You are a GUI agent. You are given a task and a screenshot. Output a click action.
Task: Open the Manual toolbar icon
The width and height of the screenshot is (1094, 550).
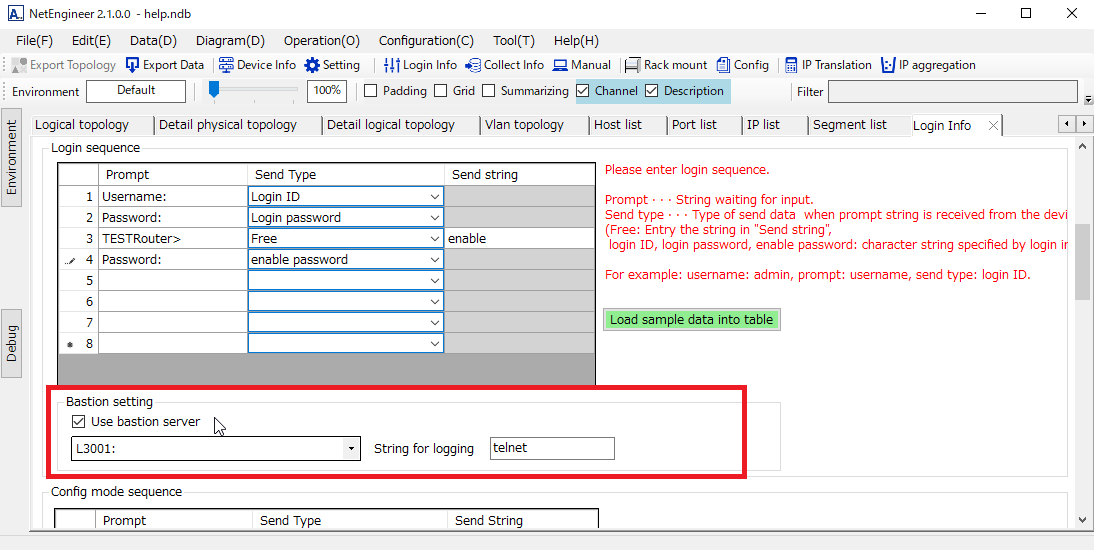(560, 65)
